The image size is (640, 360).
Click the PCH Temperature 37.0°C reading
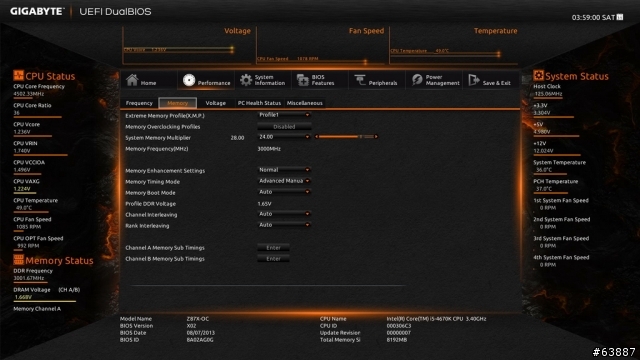pyautogui.click(x=544, y=189)
